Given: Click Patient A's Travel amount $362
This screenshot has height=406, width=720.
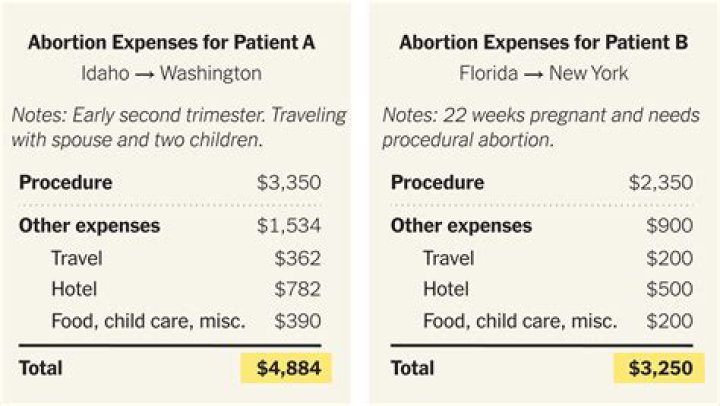Looking at the screenshot, I should (x=298, y=258).
